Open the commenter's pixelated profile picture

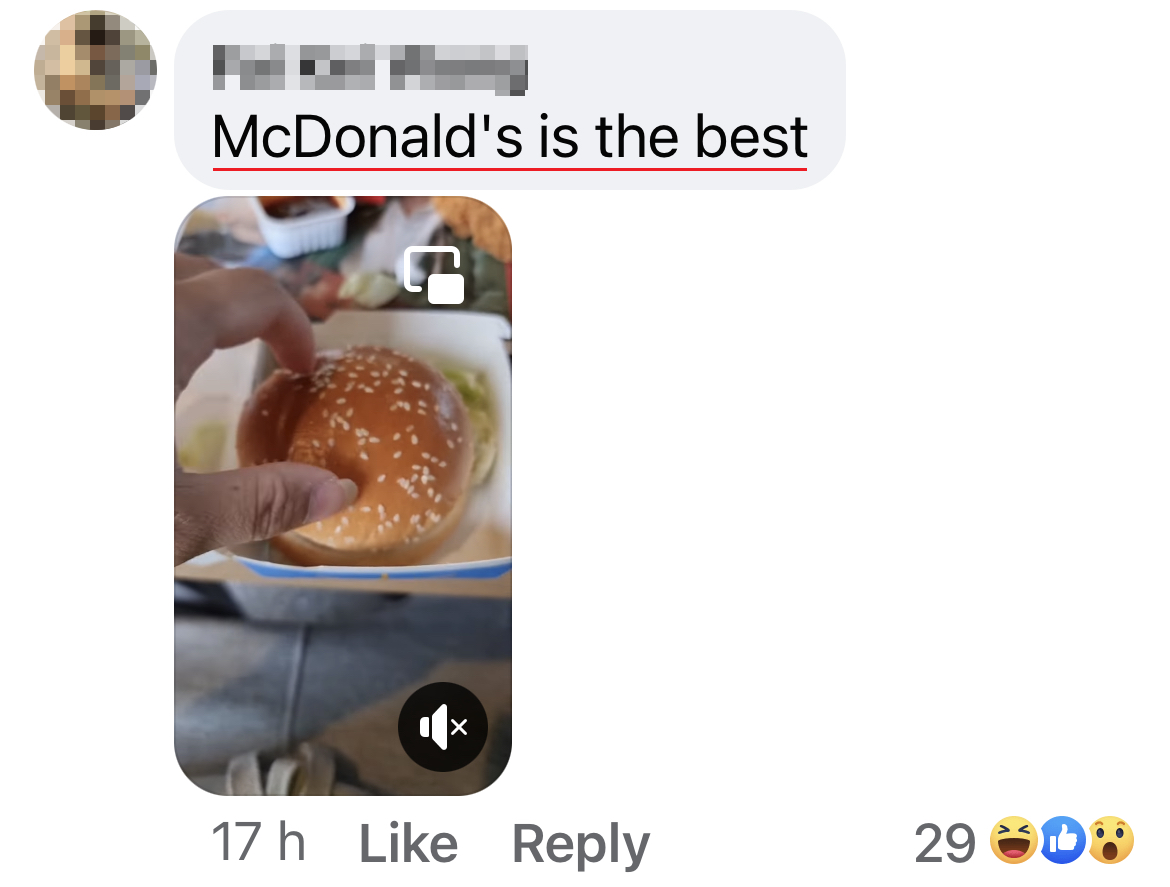[x=96, y=69]
